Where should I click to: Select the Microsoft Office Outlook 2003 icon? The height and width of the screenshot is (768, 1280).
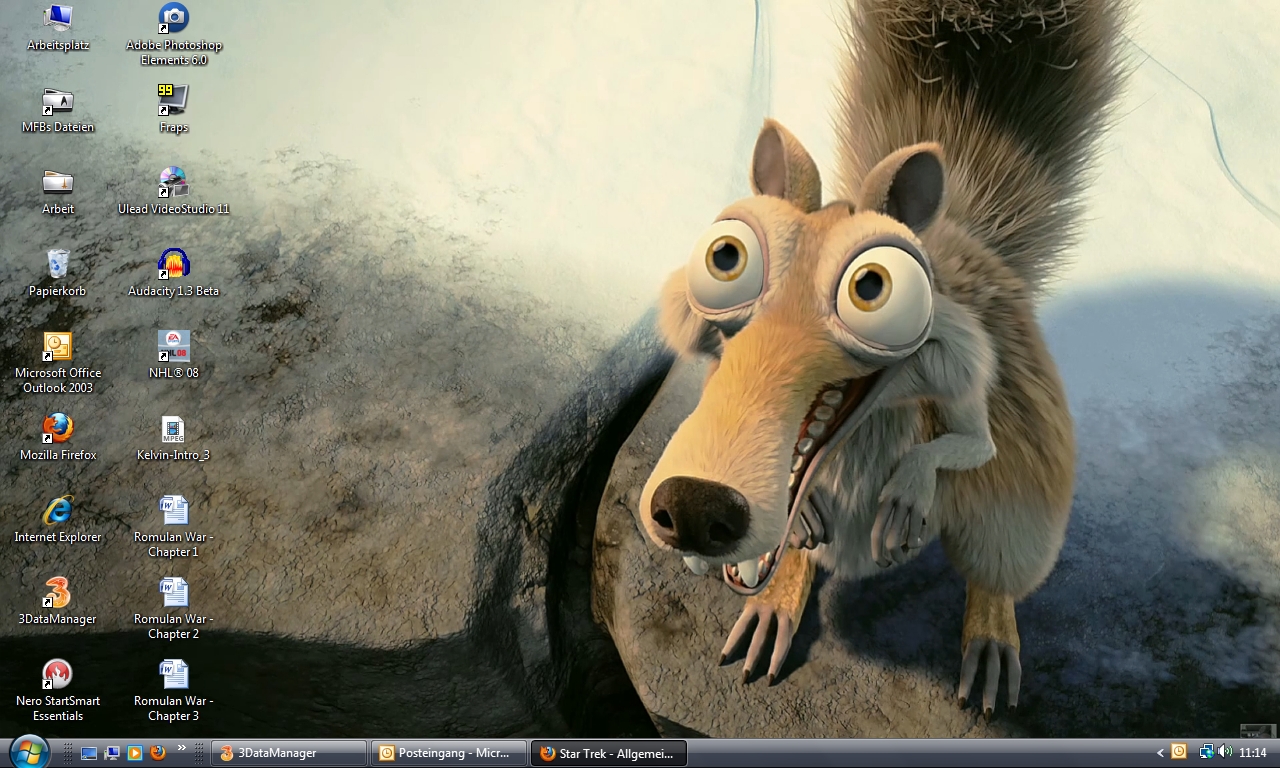click(58, 347)
